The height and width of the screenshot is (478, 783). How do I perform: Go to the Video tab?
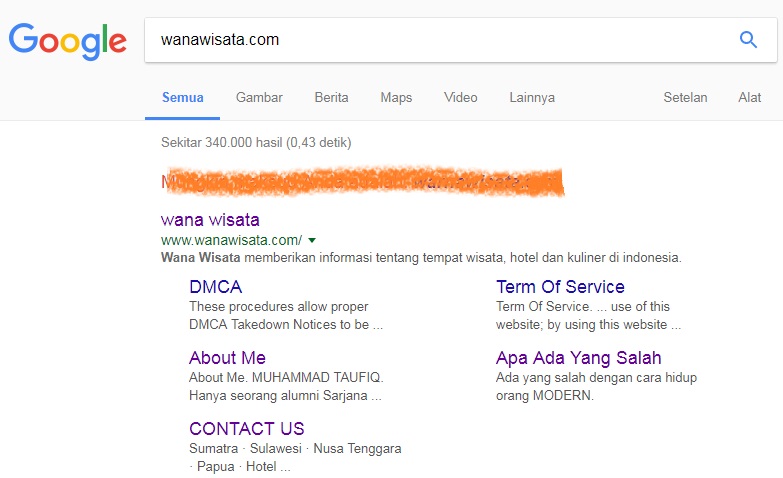click(x=460, y=97)
